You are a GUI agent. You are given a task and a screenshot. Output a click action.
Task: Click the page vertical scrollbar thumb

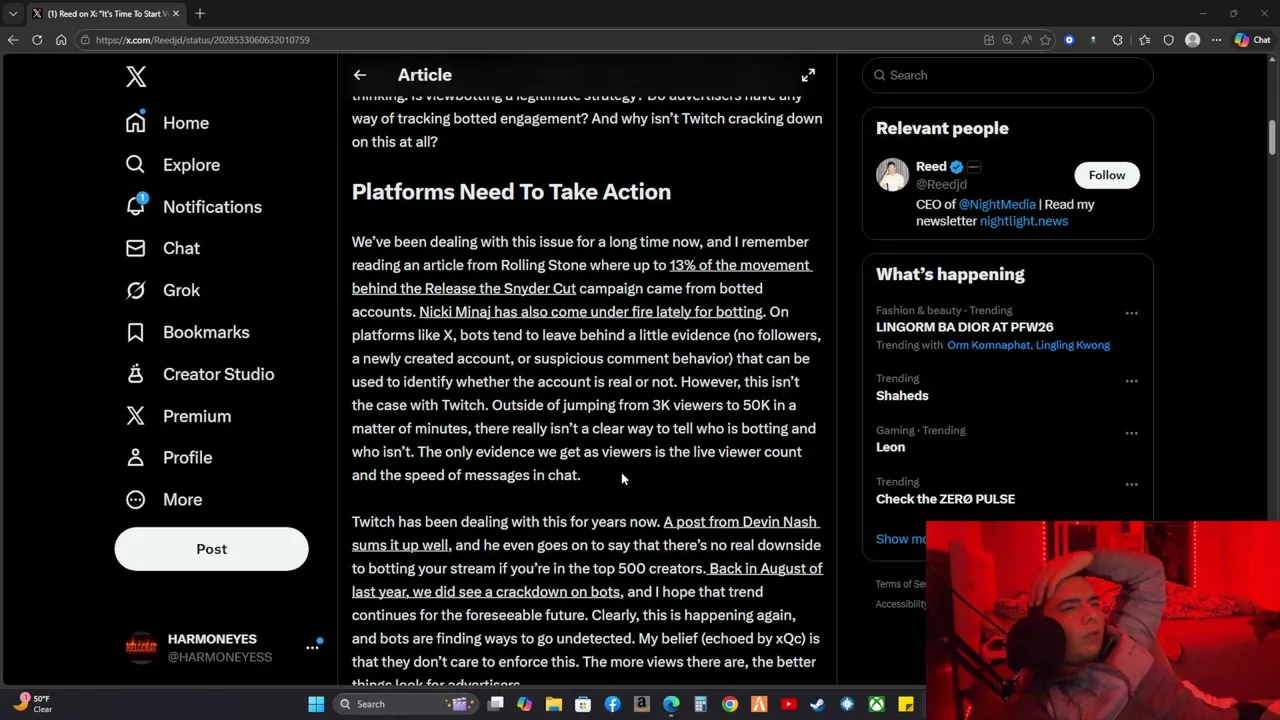tap(1273, 137)
